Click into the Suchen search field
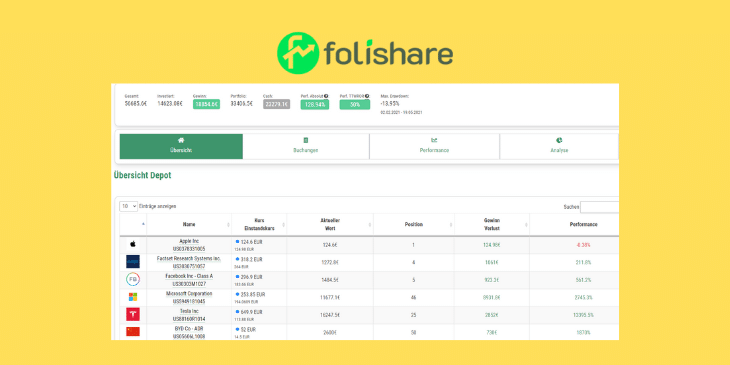The image size is (730, 365). (x=600, y=207)
